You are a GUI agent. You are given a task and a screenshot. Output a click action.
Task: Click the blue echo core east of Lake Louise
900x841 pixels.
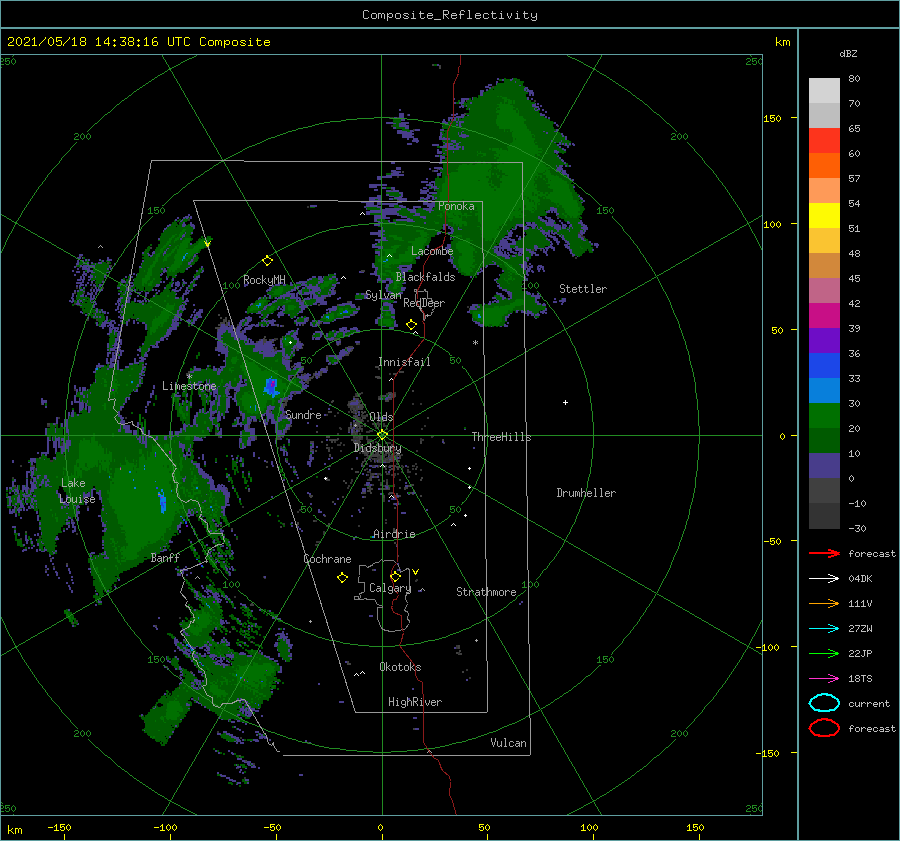[162, 501]
